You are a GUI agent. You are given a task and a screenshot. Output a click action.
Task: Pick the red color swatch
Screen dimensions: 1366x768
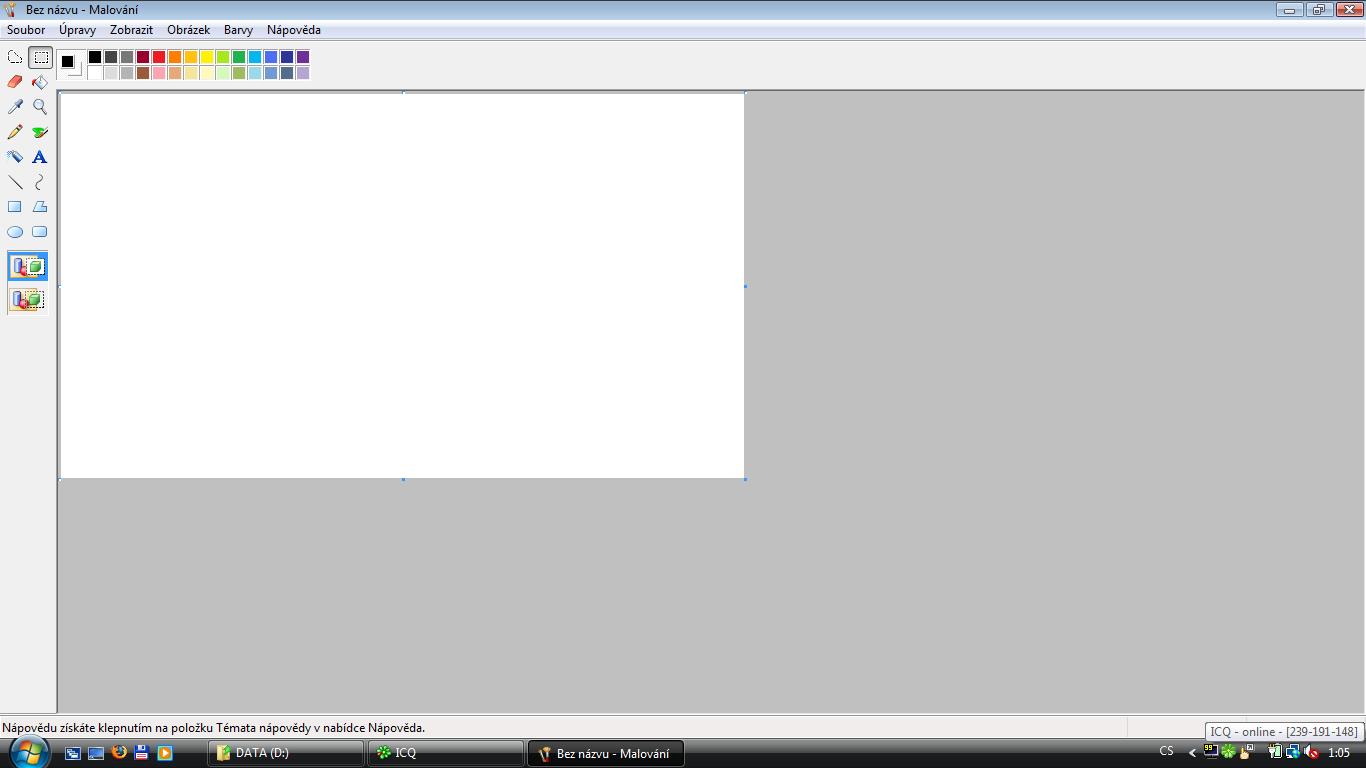coord(159,57)
